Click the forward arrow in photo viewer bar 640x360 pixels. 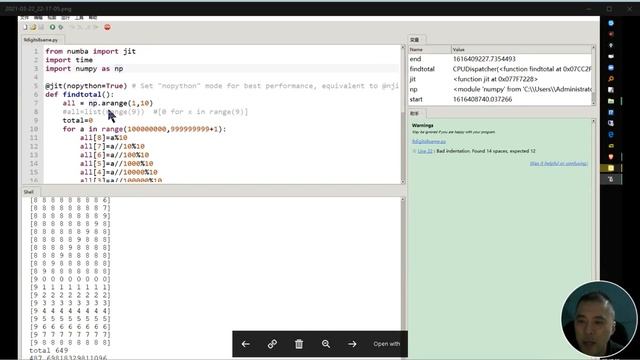pos(352,344)
